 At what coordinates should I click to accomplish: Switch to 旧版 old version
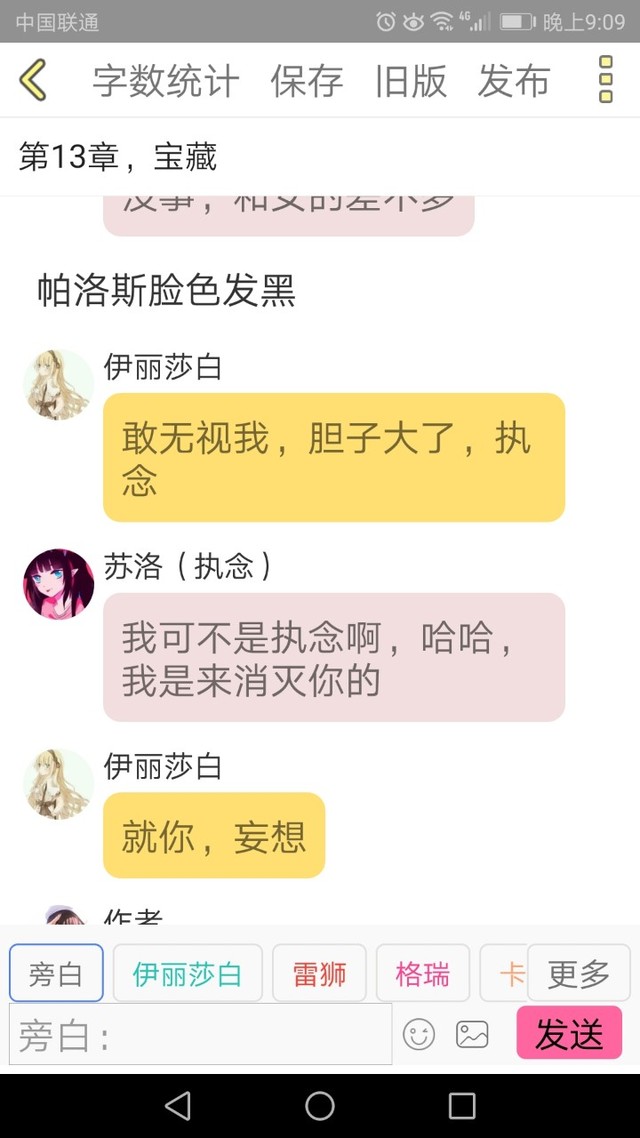[411, 81]
